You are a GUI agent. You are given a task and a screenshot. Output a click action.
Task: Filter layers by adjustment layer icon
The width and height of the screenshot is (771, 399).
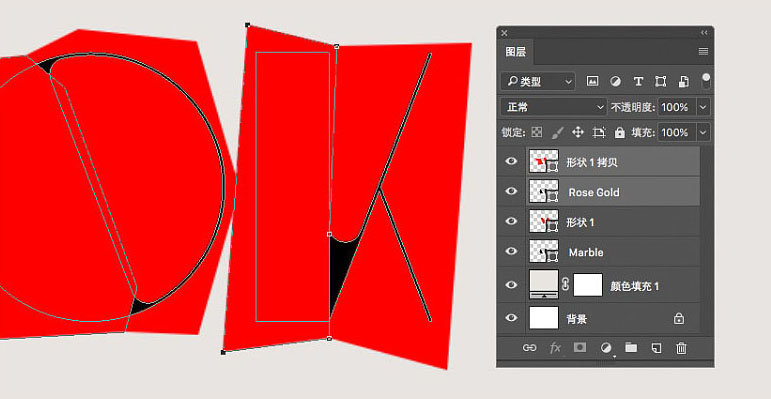(615, 82)
